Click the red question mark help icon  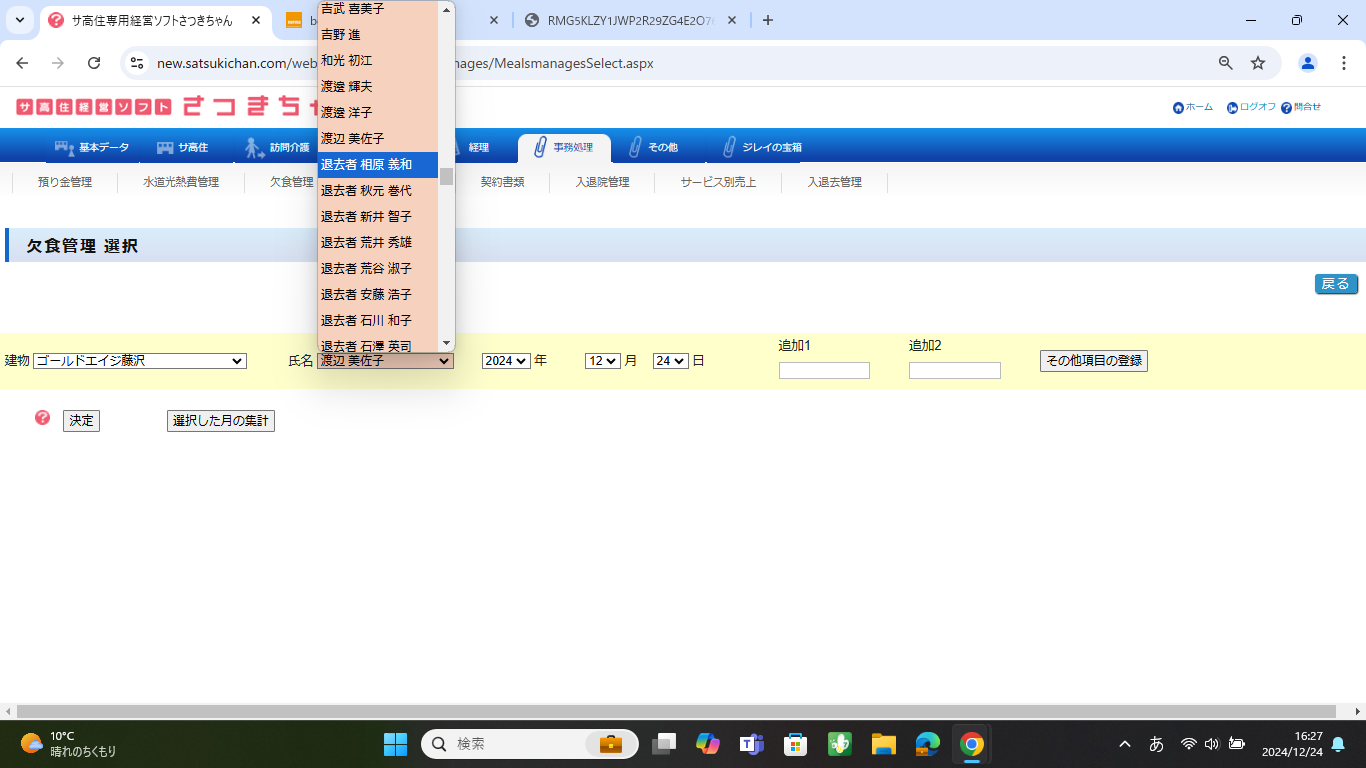point(42,418)
